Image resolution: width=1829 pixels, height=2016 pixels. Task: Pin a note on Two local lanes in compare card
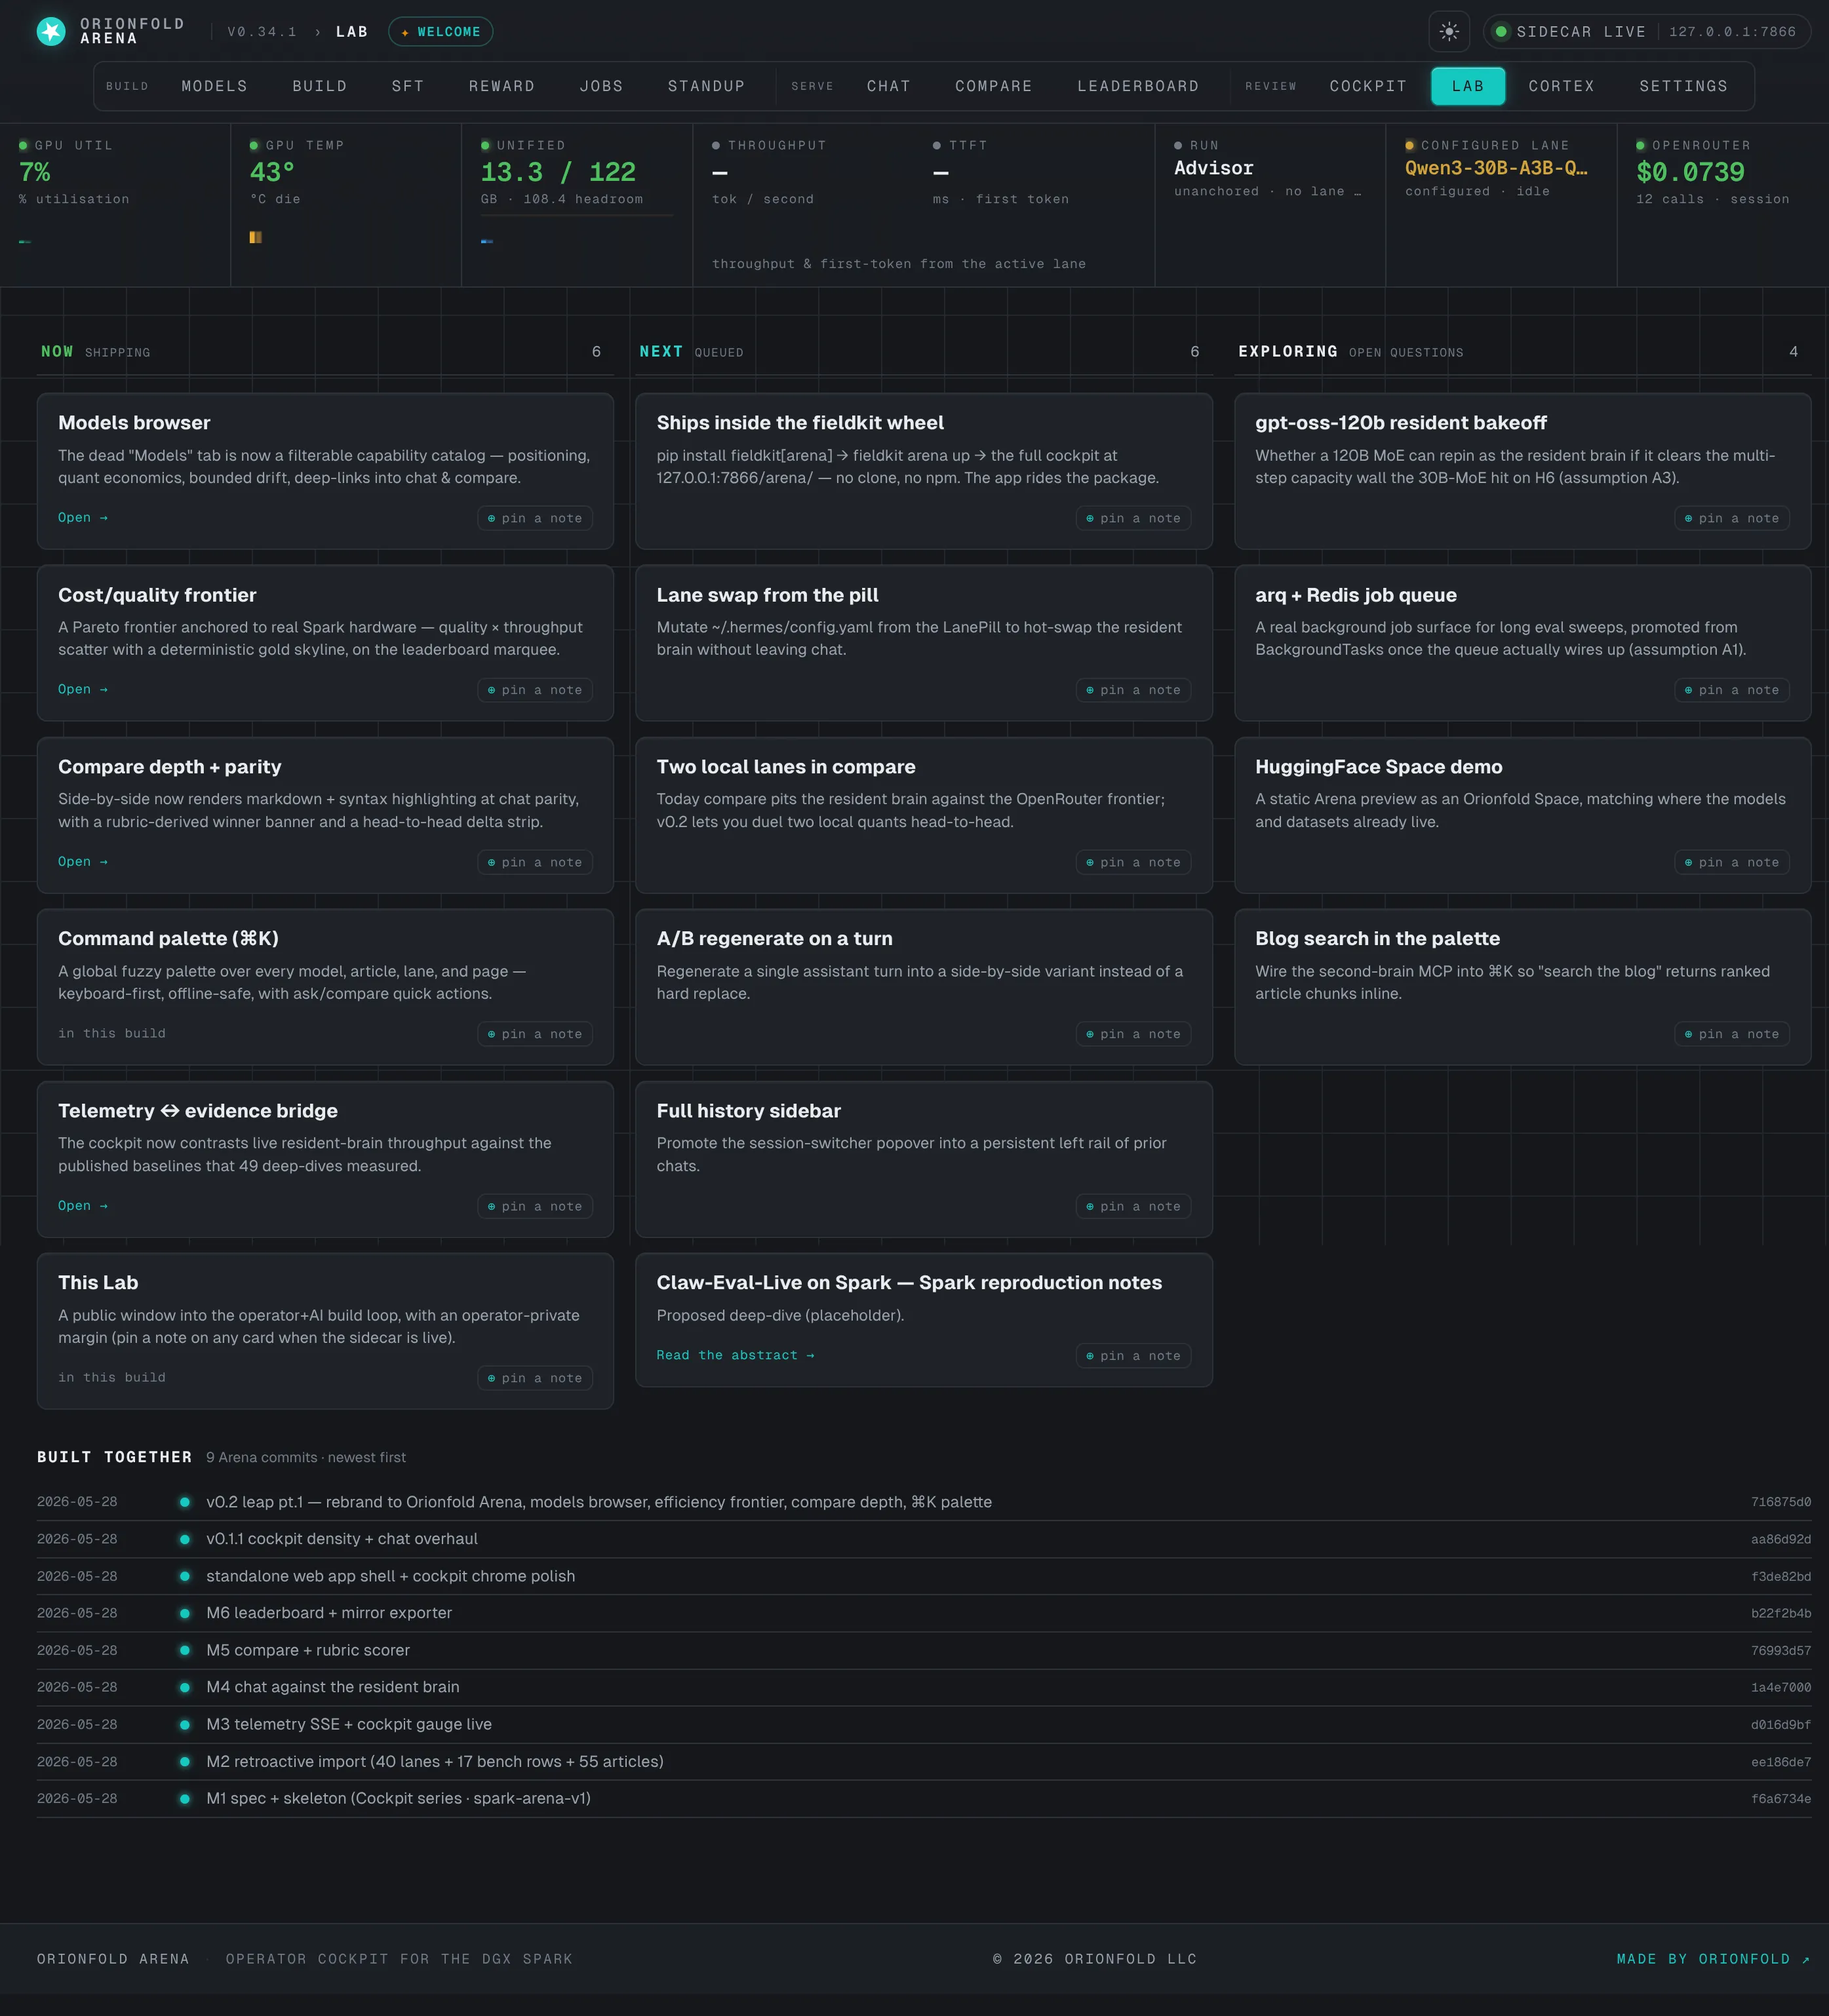coord(1133,862)
